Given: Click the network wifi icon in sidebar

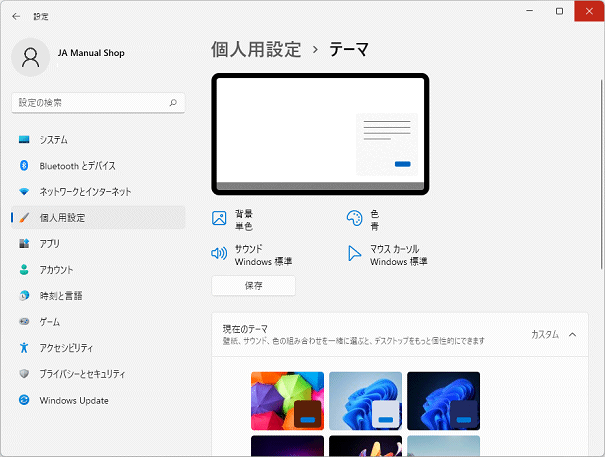Looking at the screenshot, I should (24, 191).
